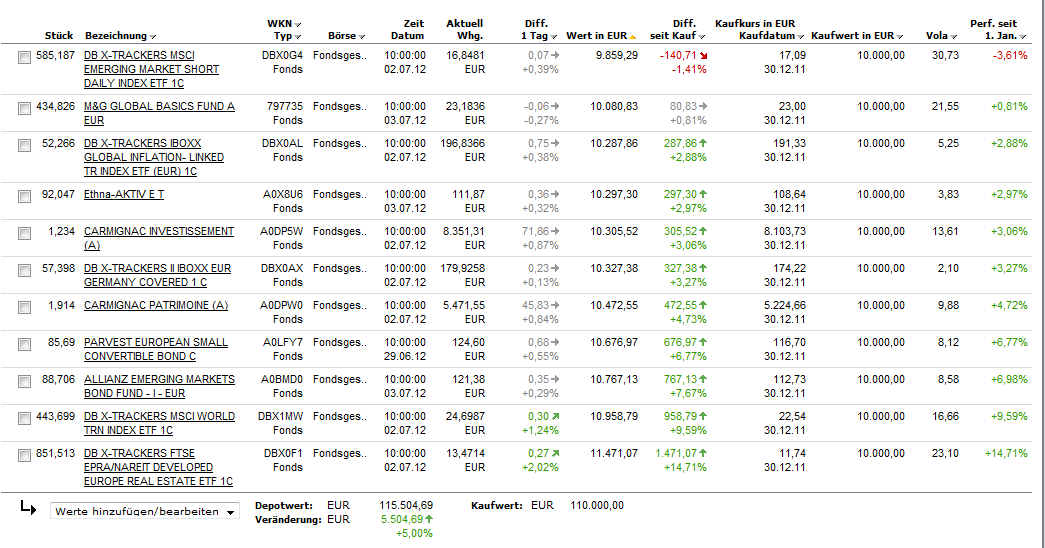Click green arrow beside Veränderung 5.504,69

tap(429, 519)
